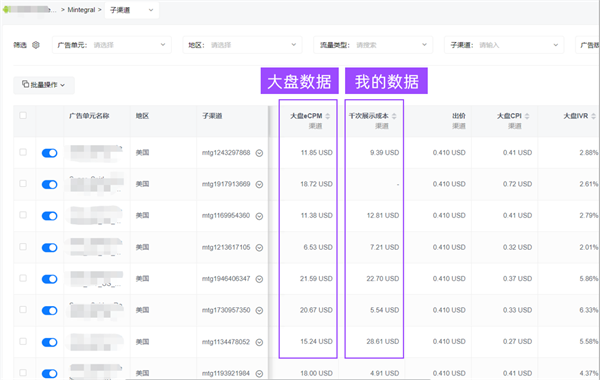Open the 批量操作 batch operations button
This screenshot has width=600, height=380.
[x=44, y=85]
